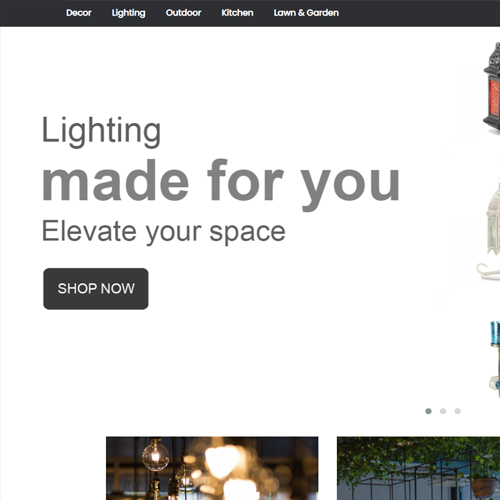Select Lighting in the navigation bar
500x500 pixels.
tap(128, 13)
